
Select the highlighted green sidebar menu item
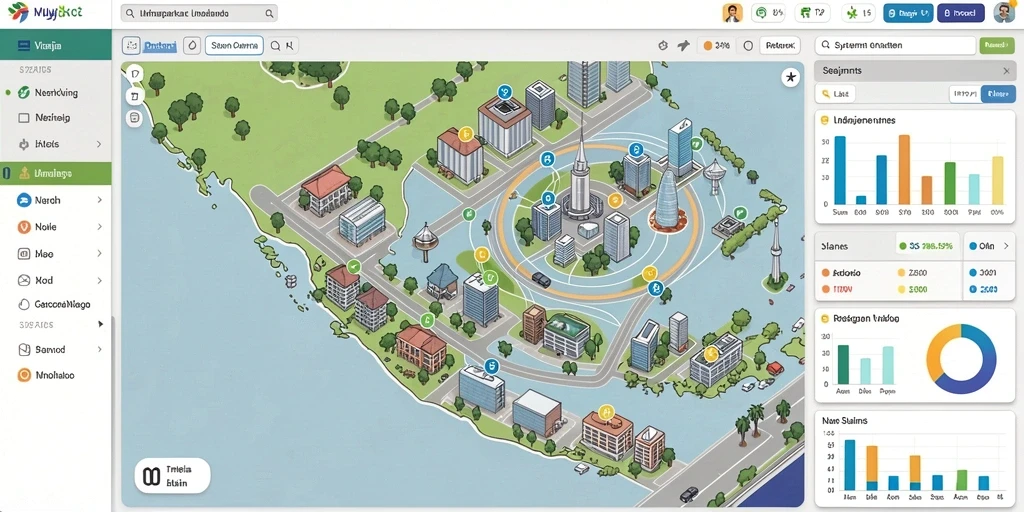[56, 173]
